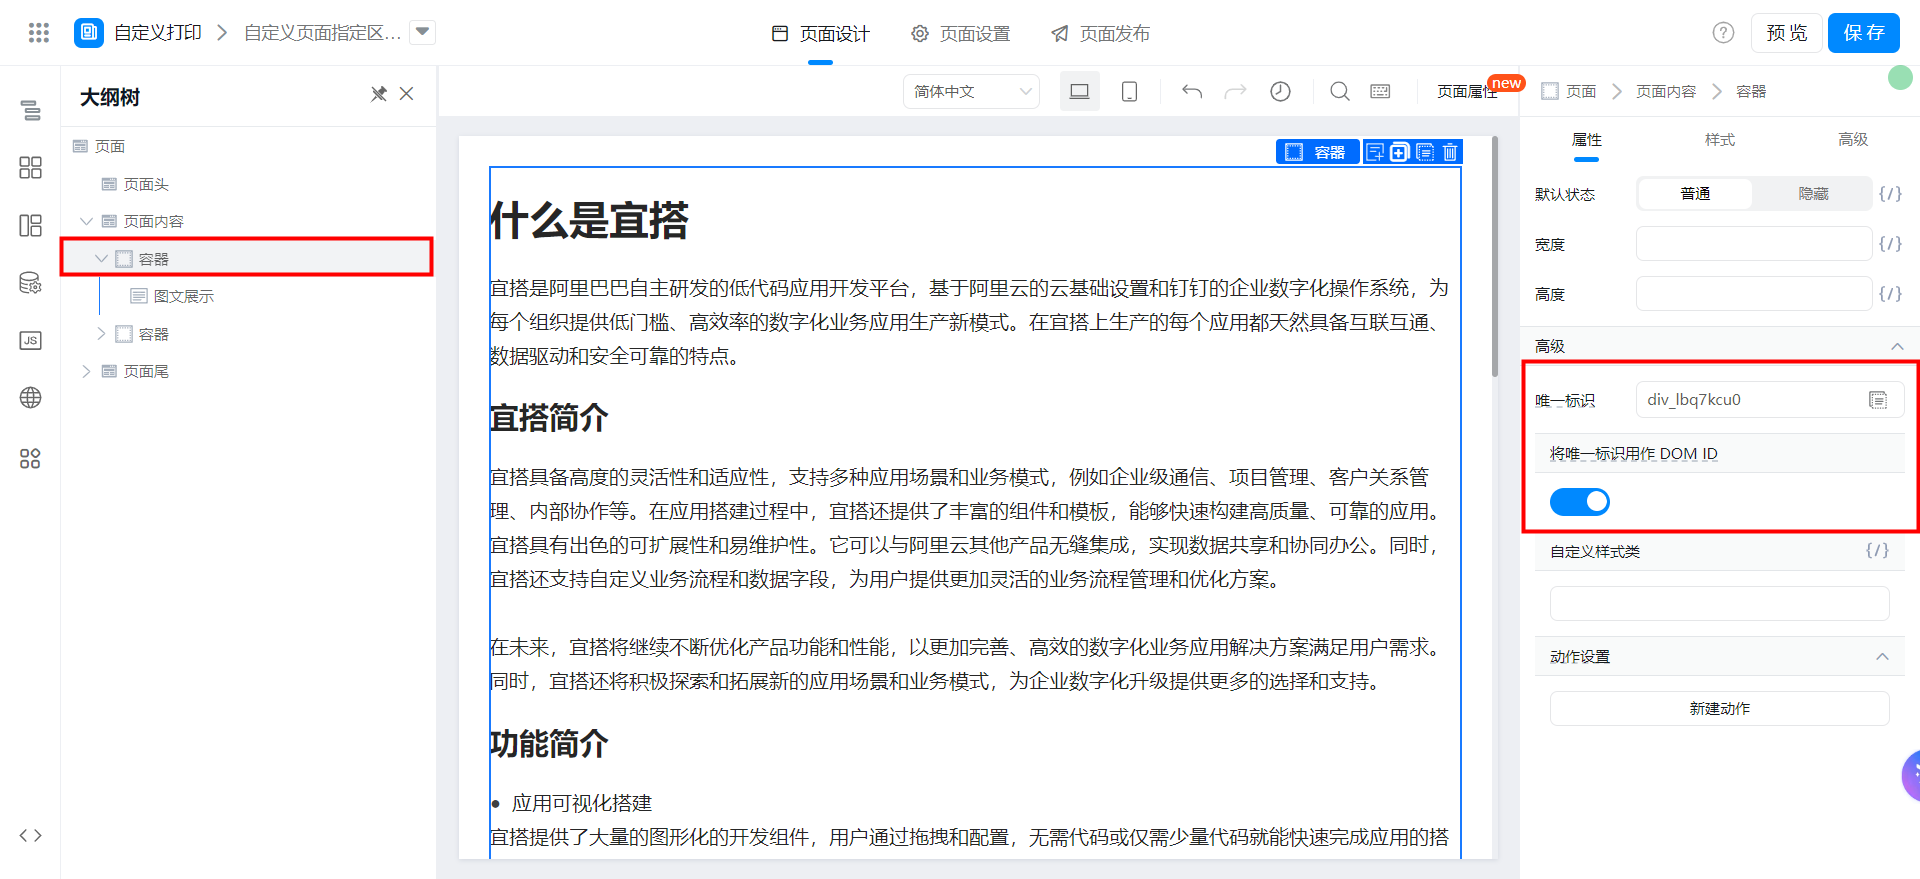Switch to the 页面设置 tab
The image size is (1920, 879).
coord(961,34)
